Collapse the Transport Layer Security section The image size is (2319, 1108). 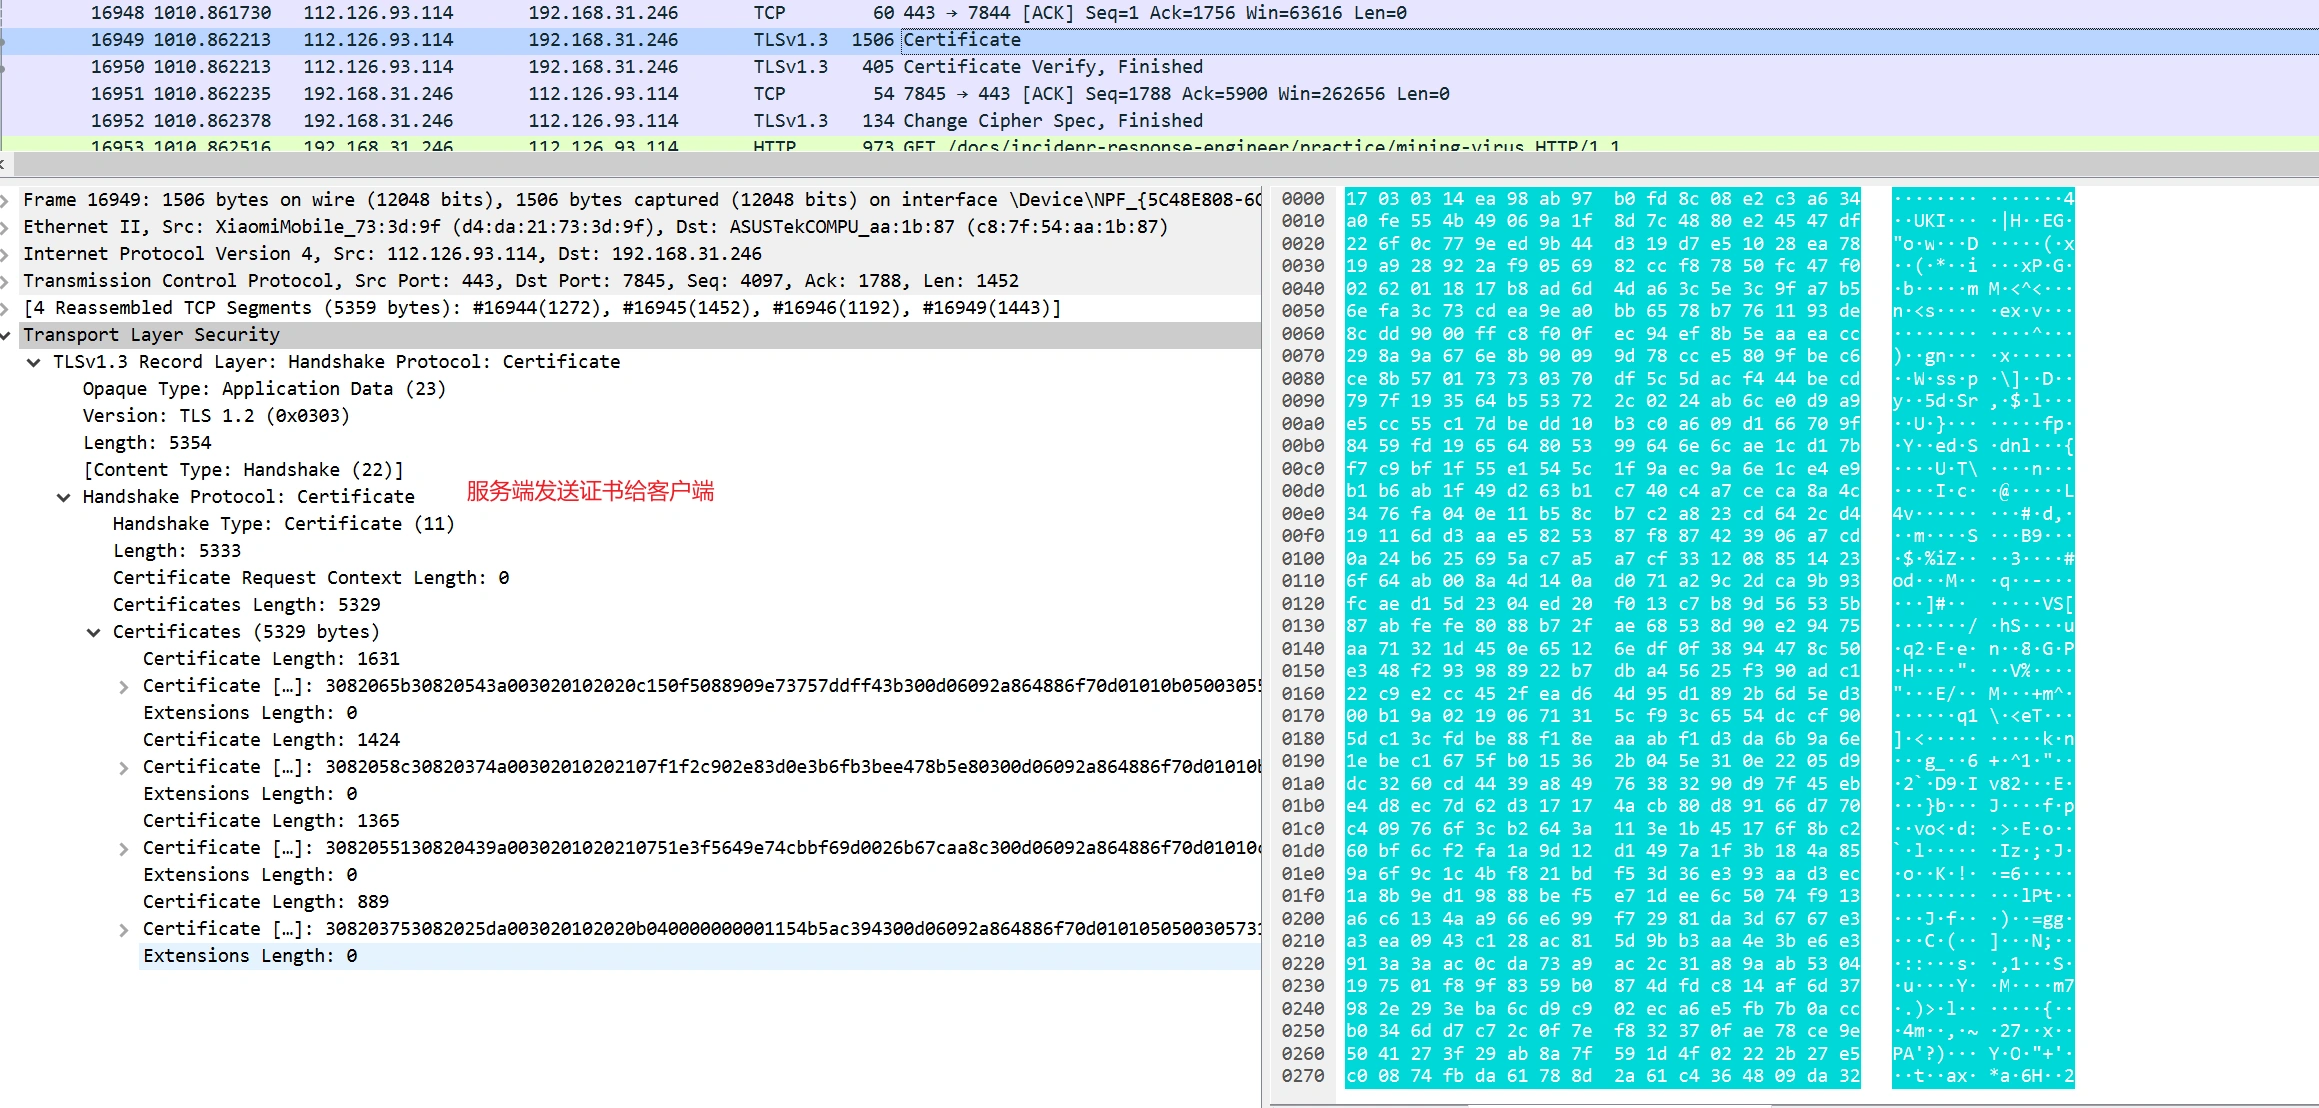(5, 335)
